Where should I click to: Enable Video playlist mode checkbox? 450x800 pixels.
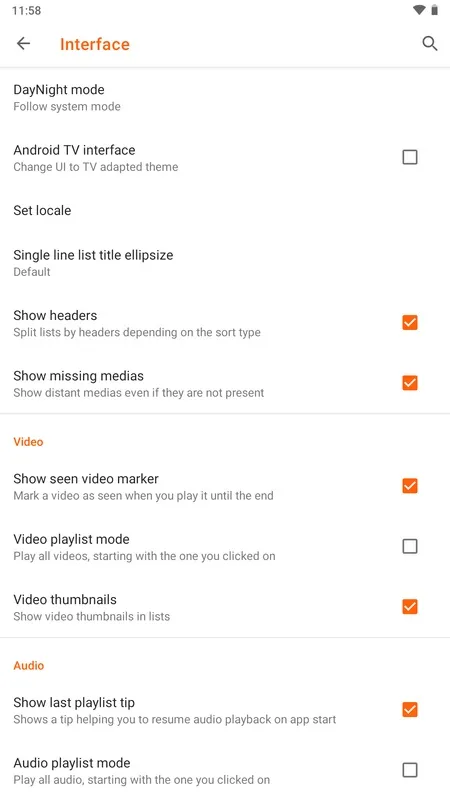tap(410, 546)
